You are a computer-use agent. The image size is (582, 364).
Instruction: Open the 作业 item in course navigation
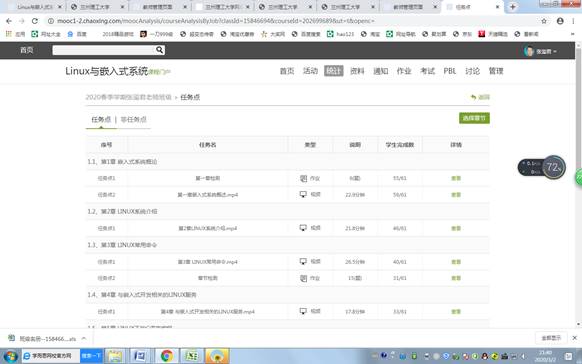[404, 71]
